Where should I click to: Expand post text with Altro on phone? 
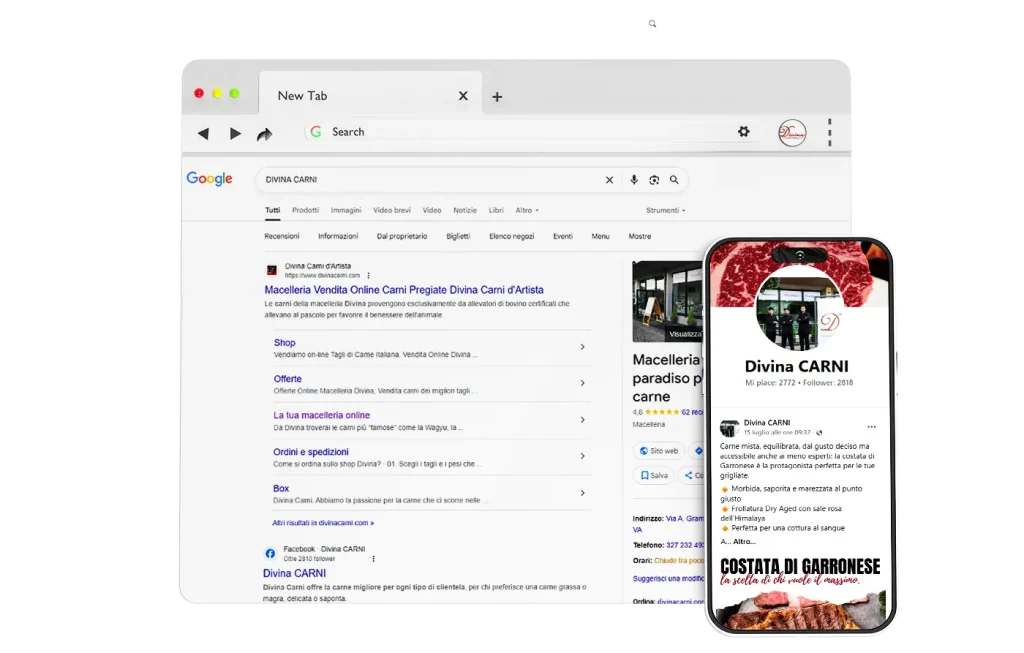pyautogui.click(x=744, y=541)
